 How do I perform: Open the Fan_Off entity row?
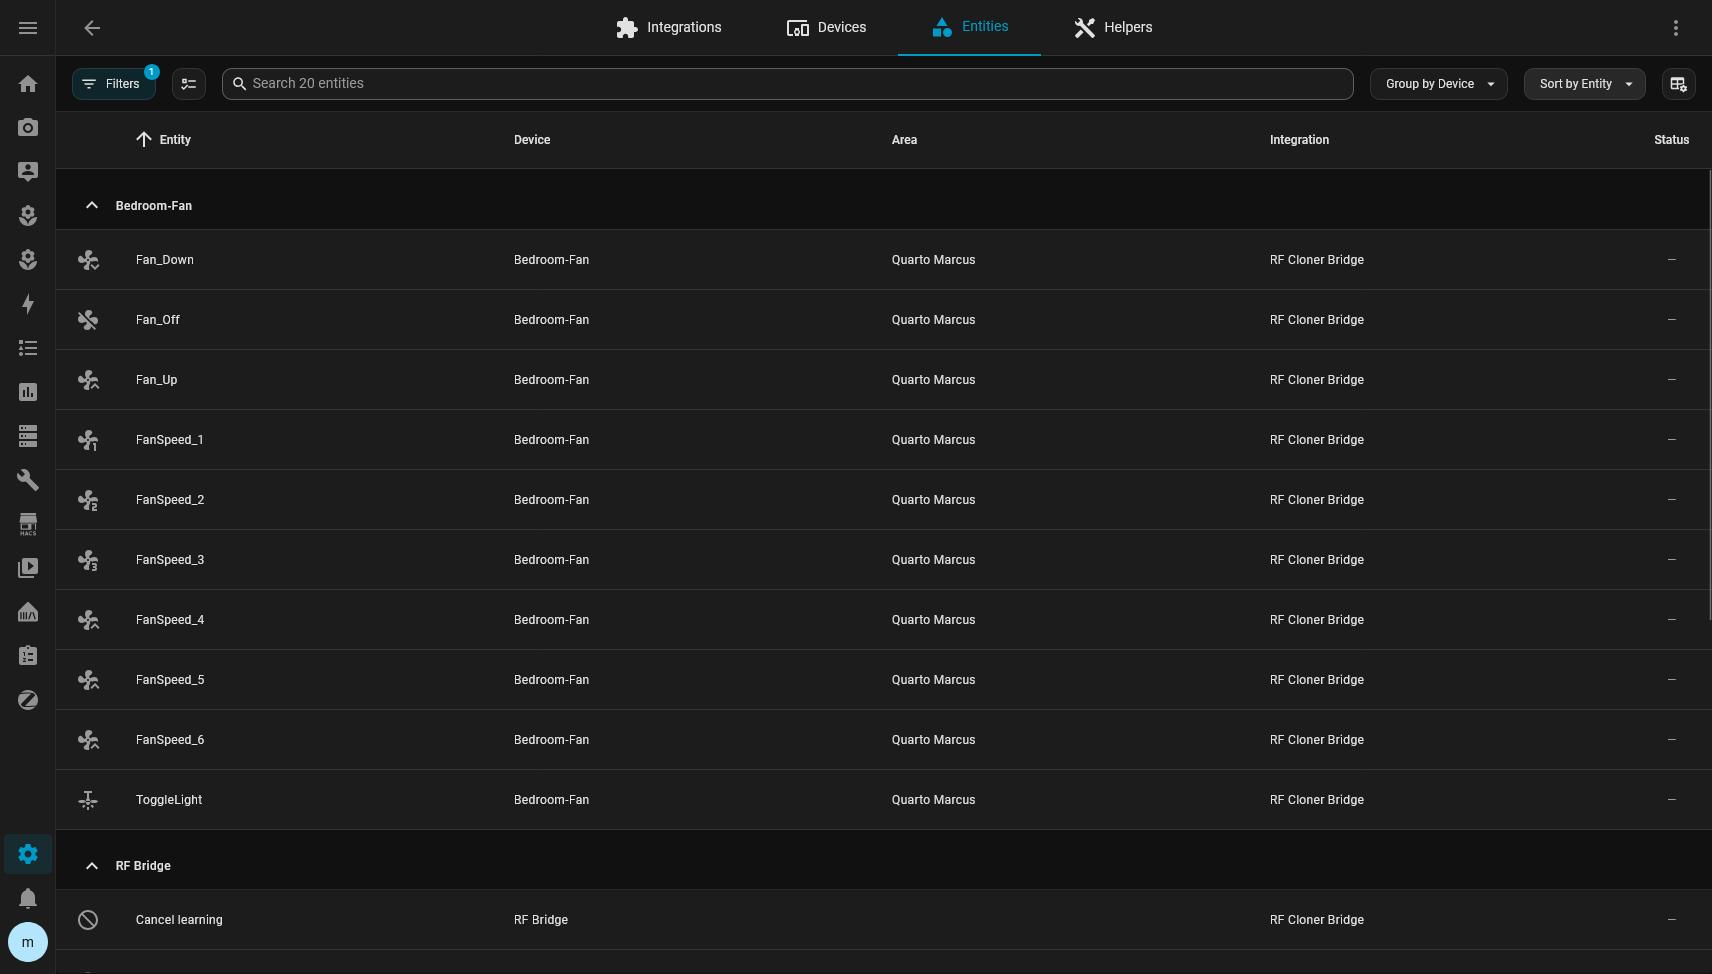coord(882,320)
